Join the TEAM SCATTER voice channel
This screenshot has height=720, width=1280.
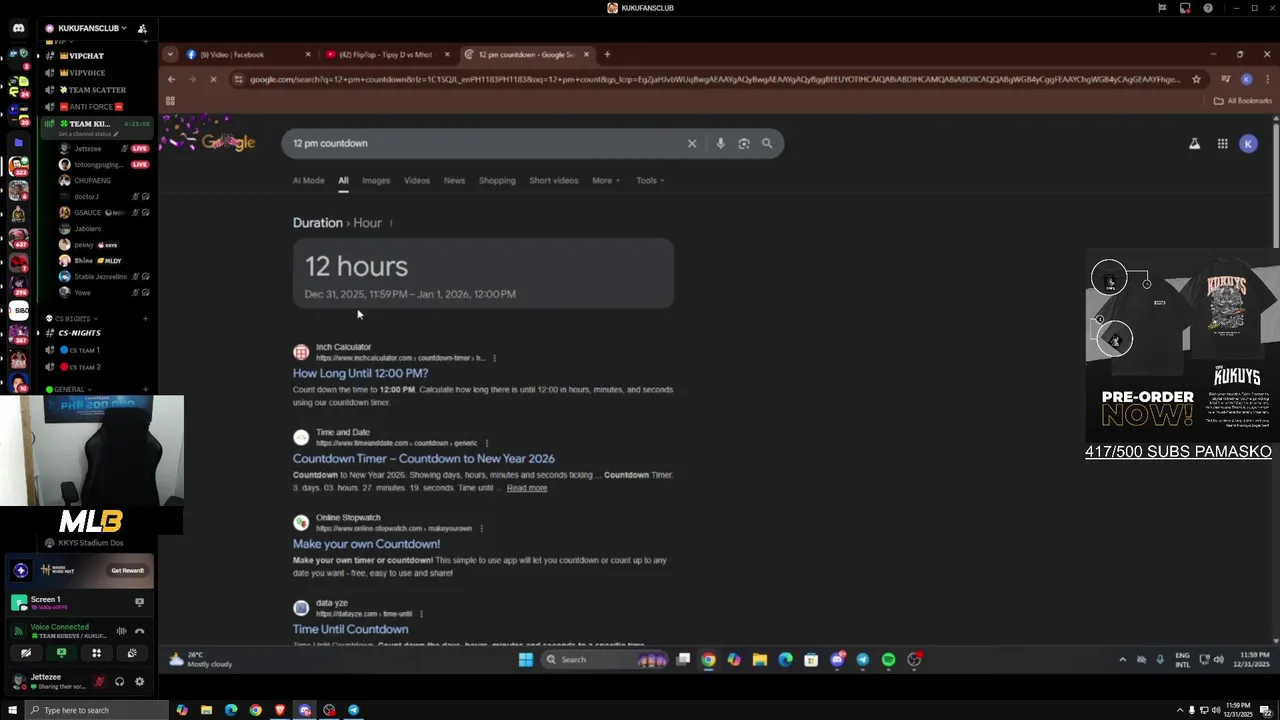(96, 90)
